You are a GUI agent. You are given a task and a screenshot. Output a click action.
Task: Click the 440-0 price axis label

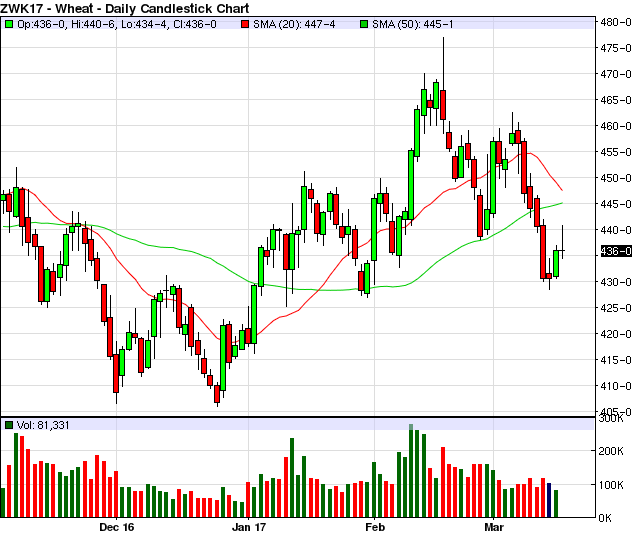coord(616,230)
